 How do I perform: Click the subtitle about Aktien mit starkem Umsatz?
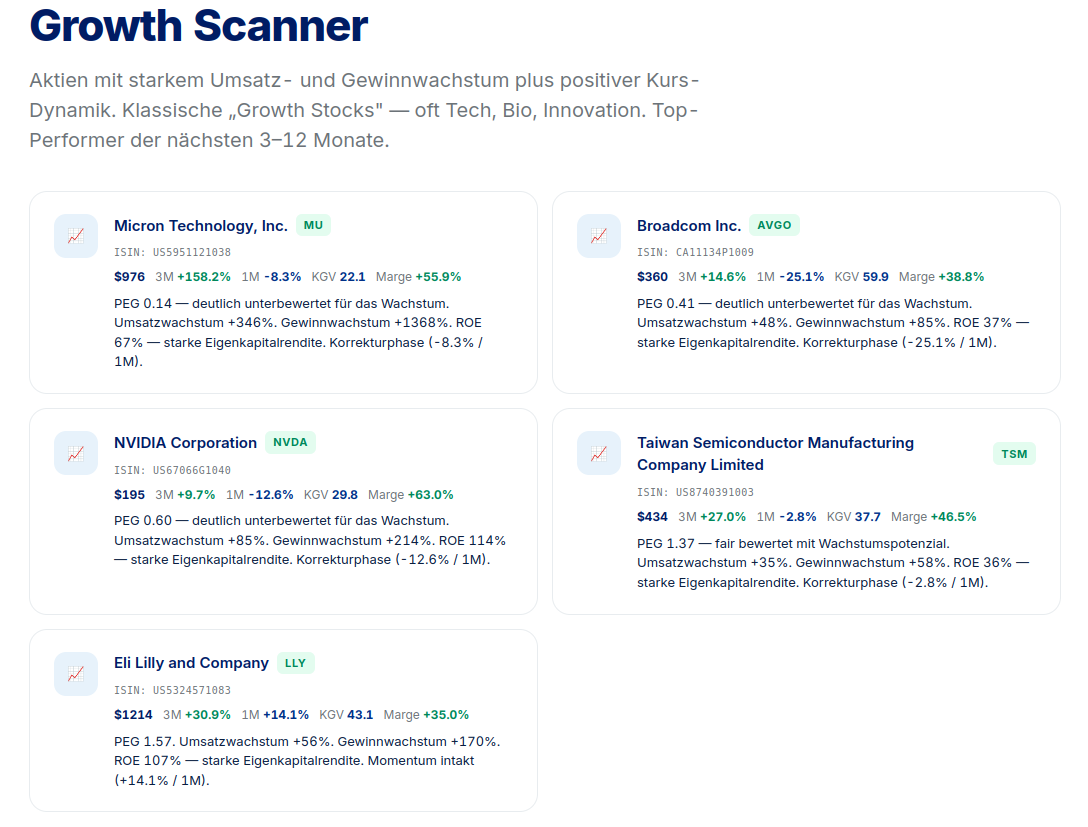coord(364,110)
